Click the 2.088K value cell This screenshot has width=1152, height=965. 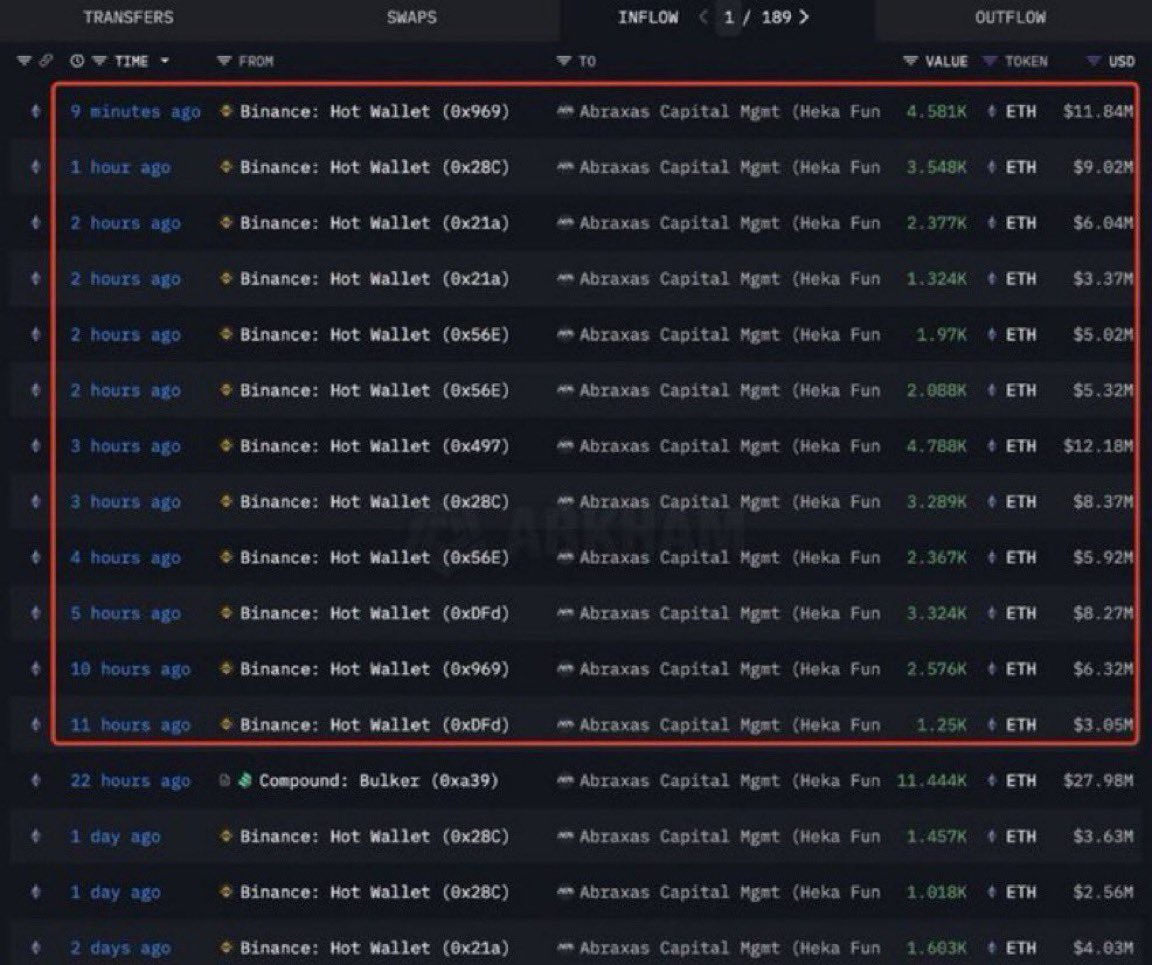[x=936, y=390]
